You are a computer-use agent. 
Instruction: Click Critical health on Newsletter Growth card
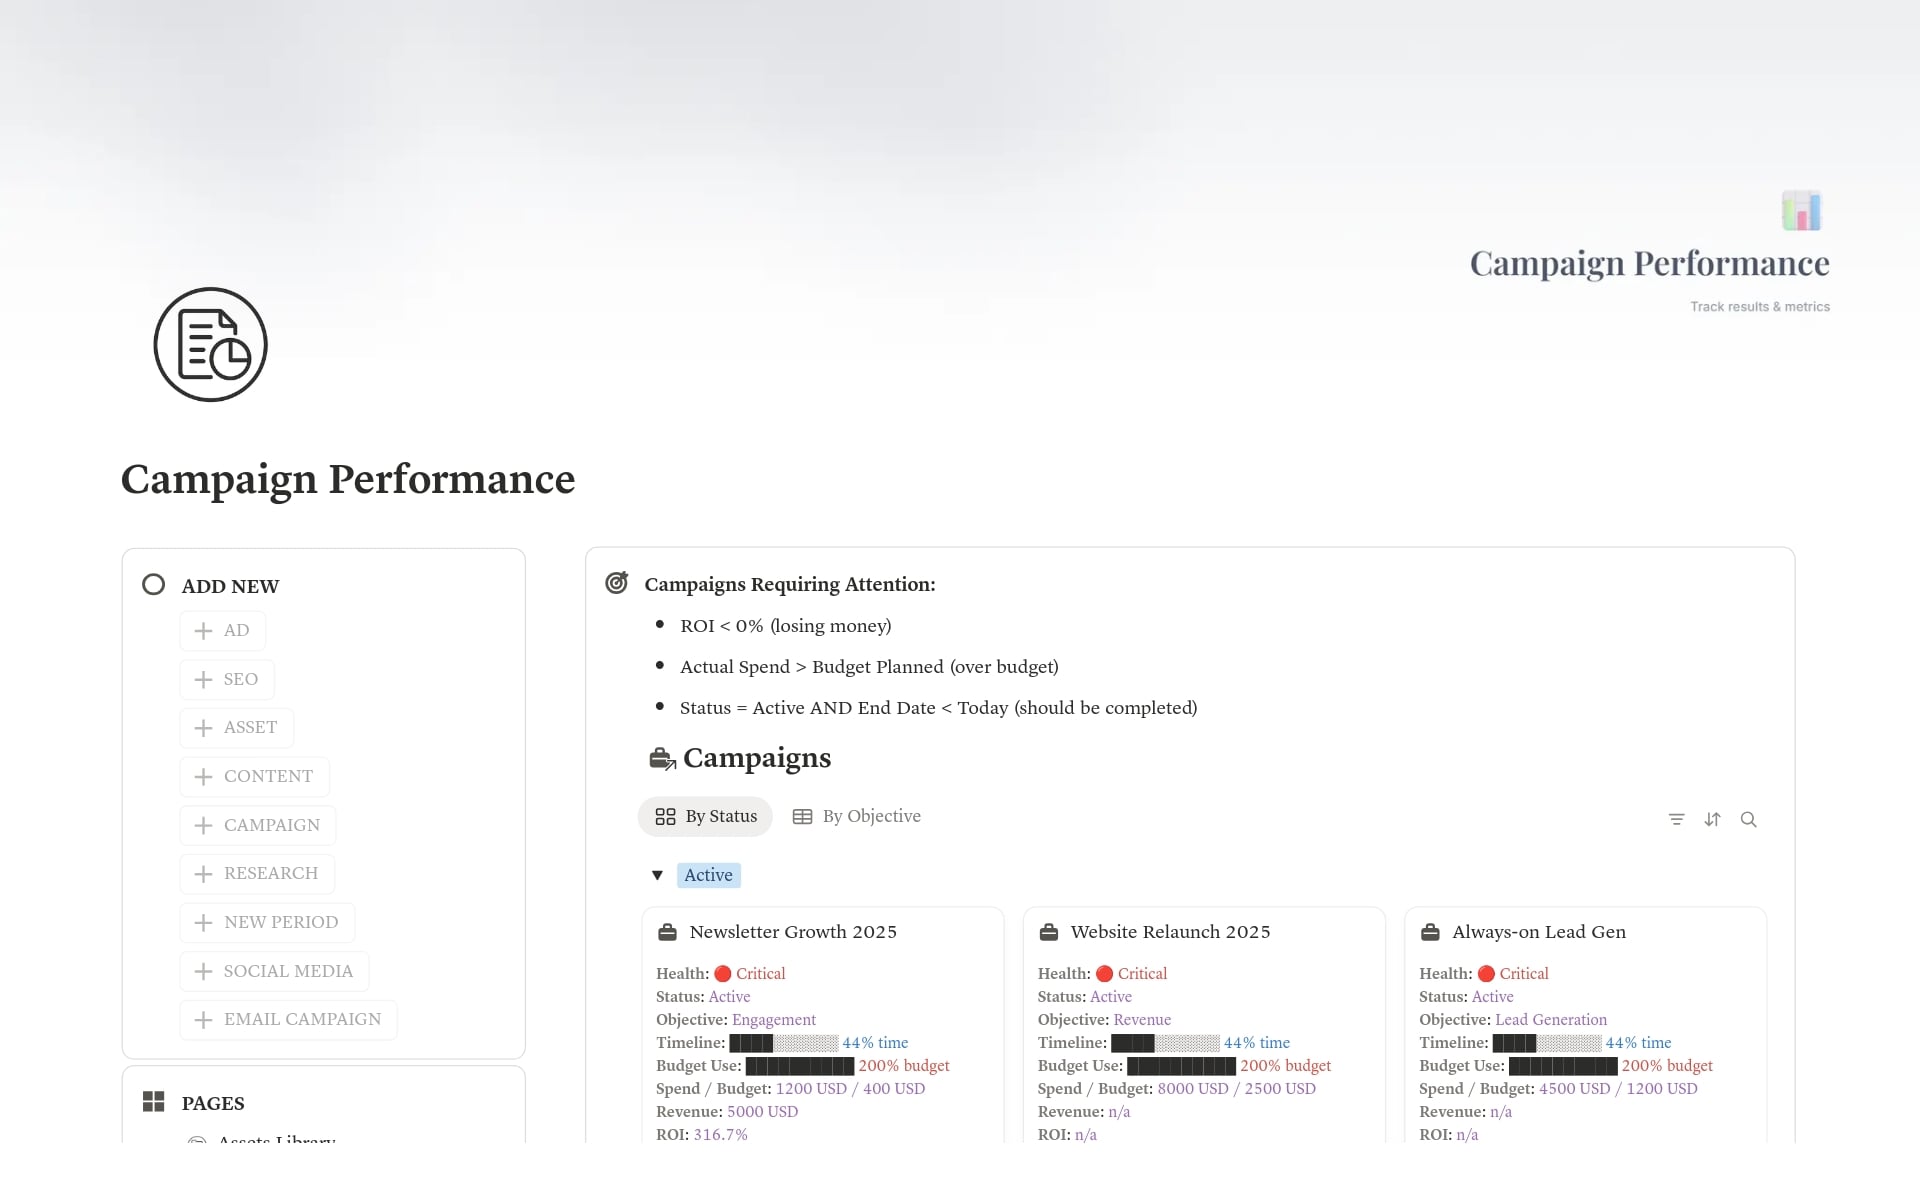point(750,974)
